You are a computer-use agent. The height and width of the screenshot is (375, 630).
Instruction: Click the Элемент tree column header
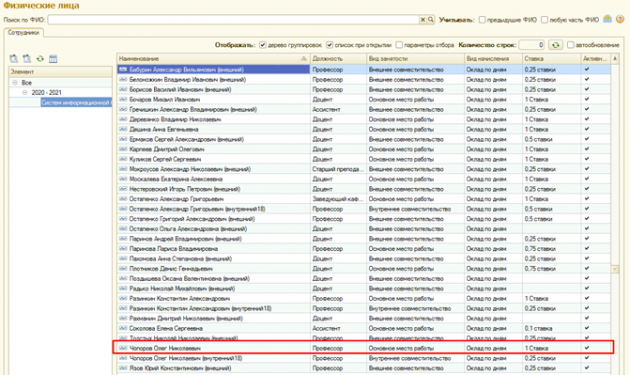(x=60, y=72)
